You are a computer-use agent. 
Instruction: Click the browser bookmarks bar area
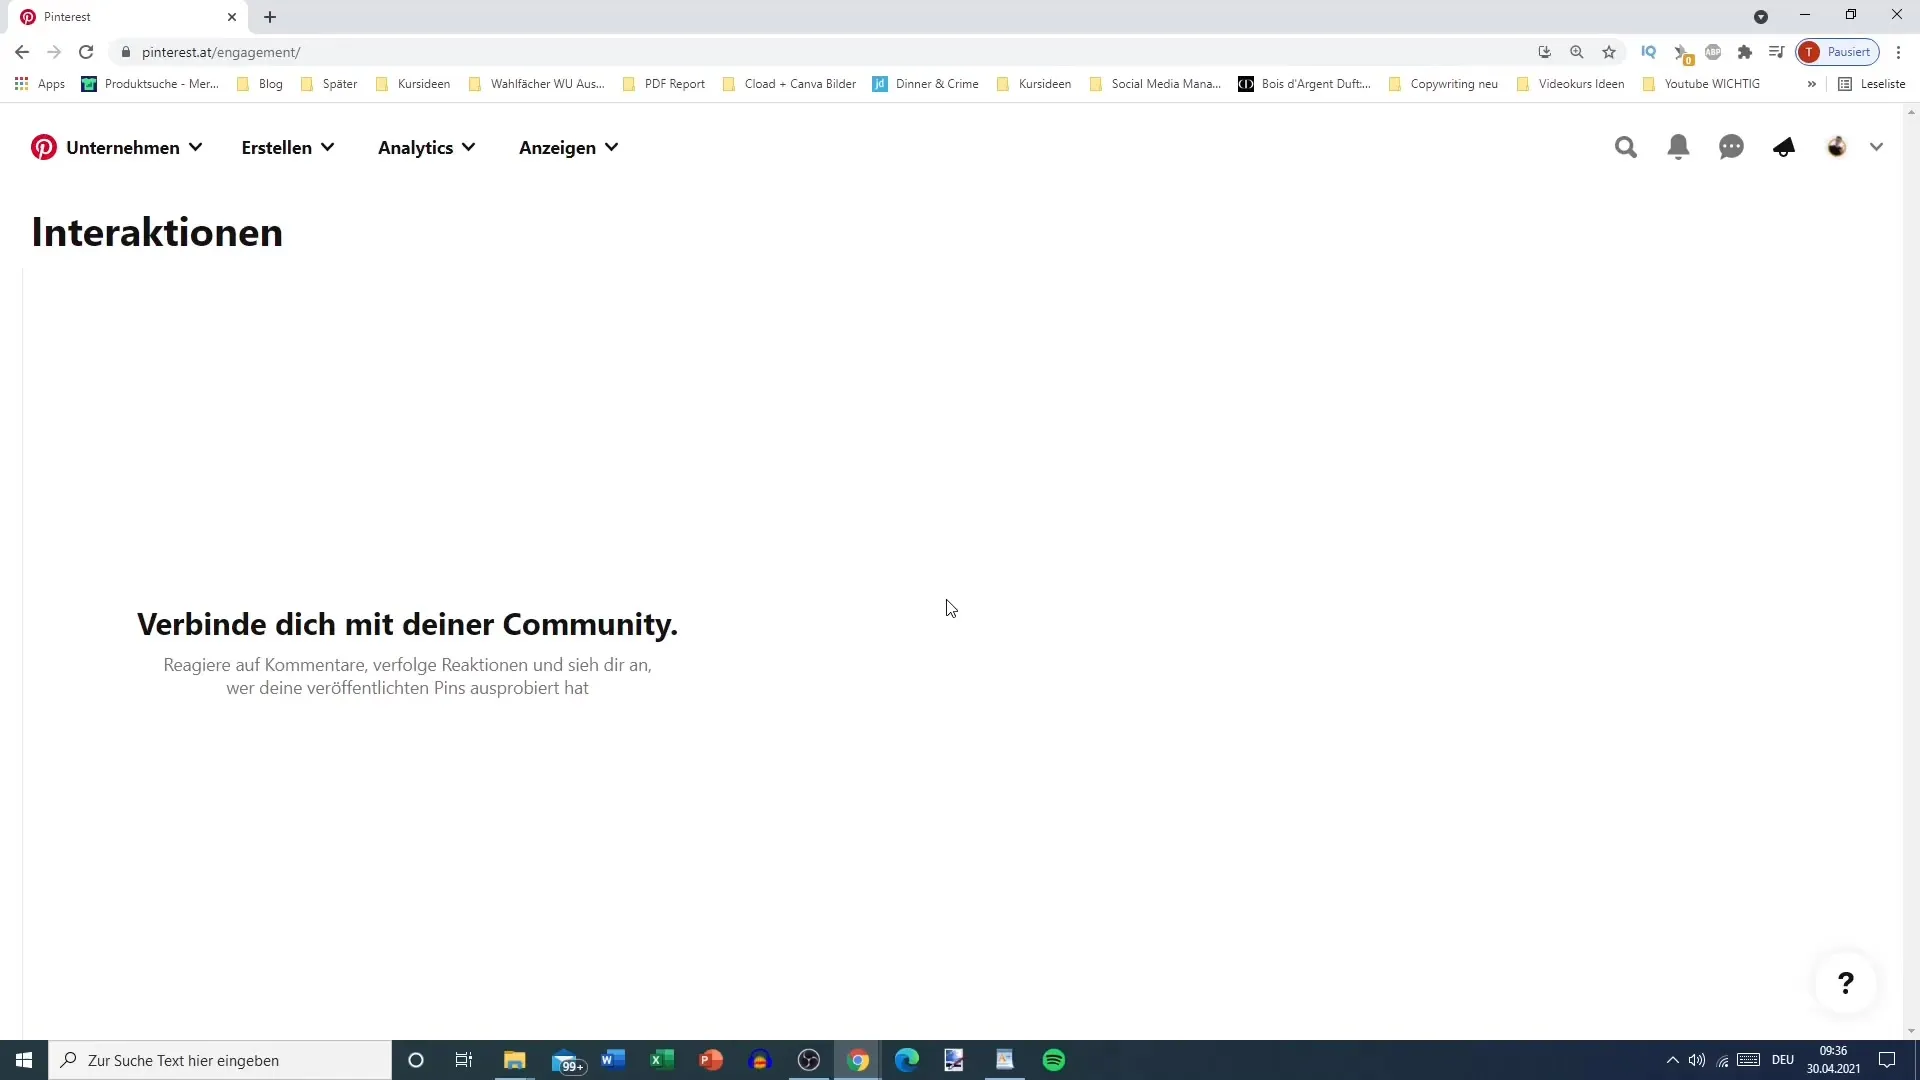click(960, 84)
